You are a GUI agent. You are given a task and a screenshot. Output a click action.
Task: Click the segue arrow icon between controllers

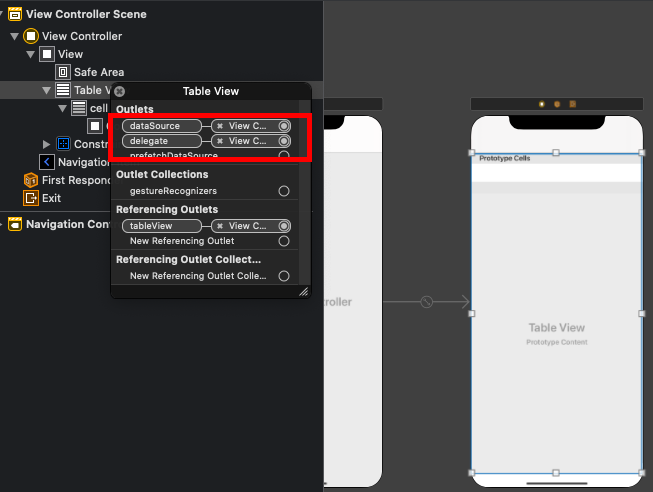[426, 302]
